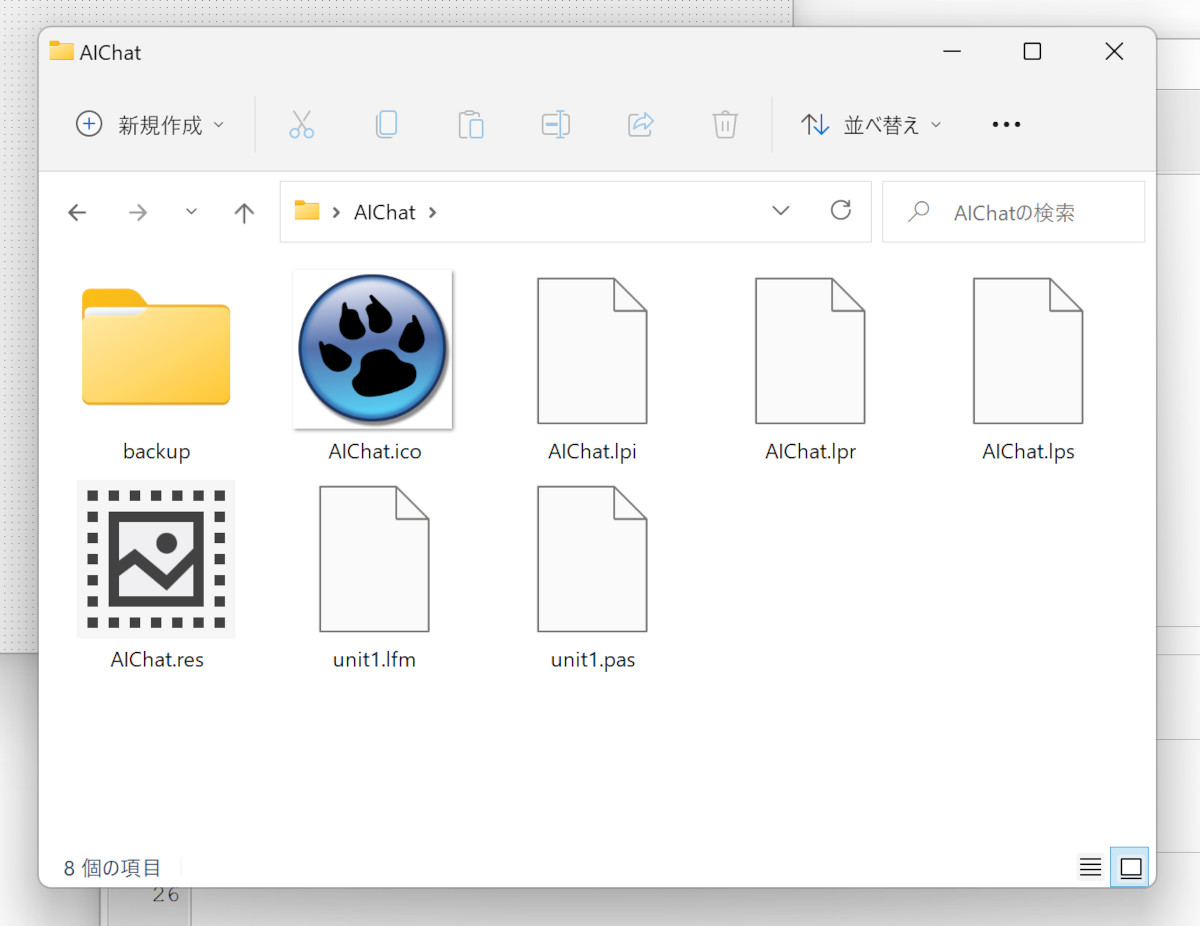Viewport: 1200px width, 926px height.
Task: Expand the recent locations chevron
Action: 192,212
